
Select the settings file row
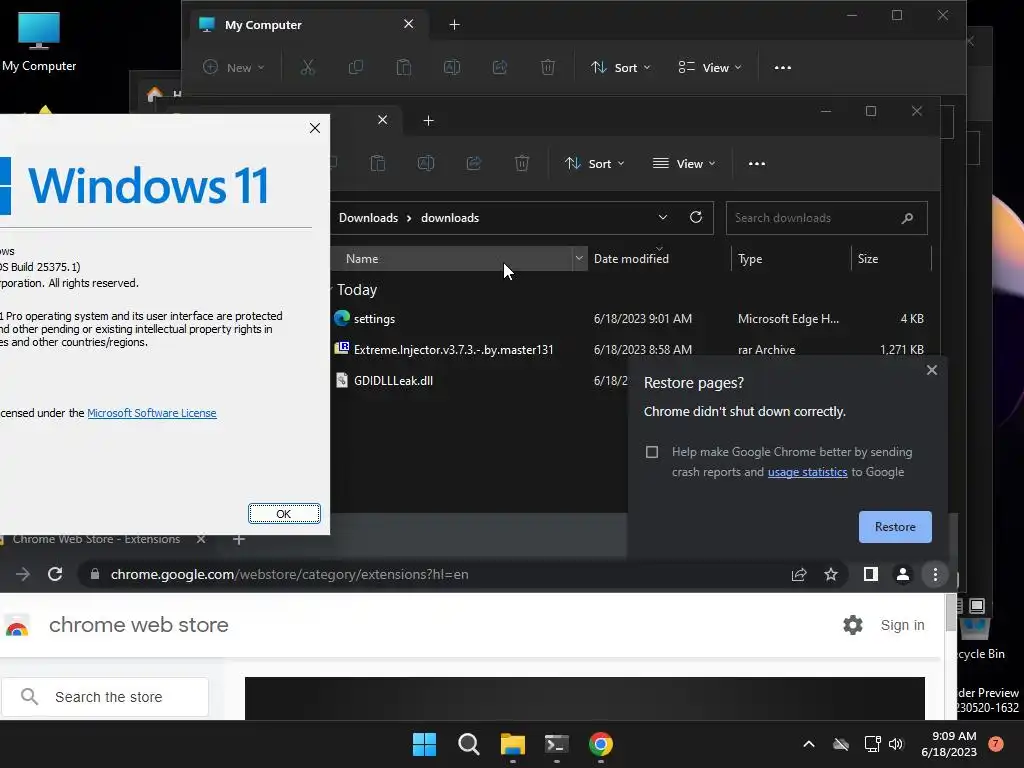coord(630,319)
